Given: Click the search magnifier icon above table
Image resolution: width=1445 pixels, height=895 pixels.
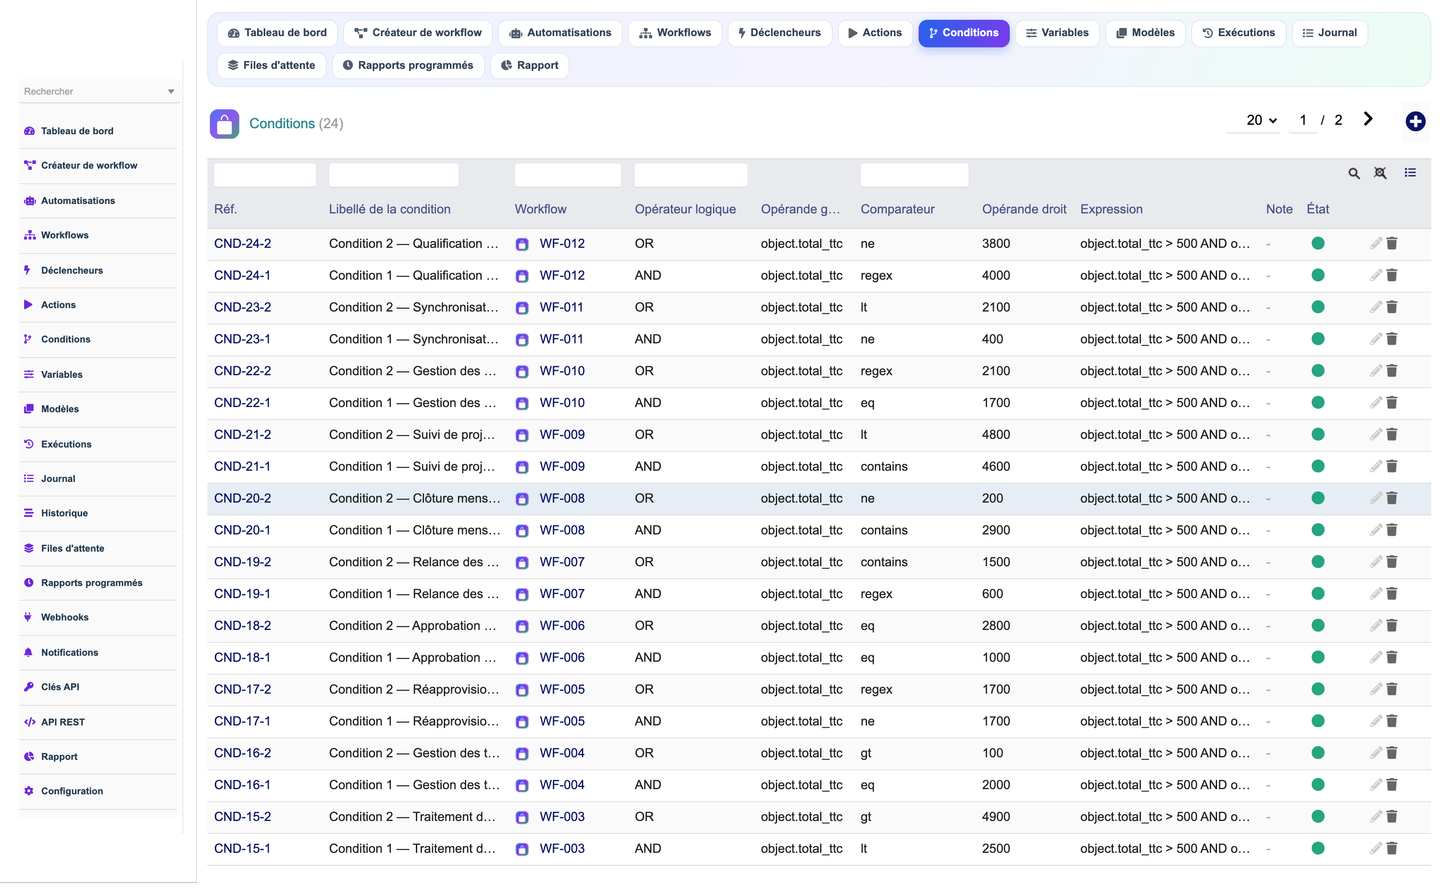Looking at the screenshot, I should coord(1354,173).
